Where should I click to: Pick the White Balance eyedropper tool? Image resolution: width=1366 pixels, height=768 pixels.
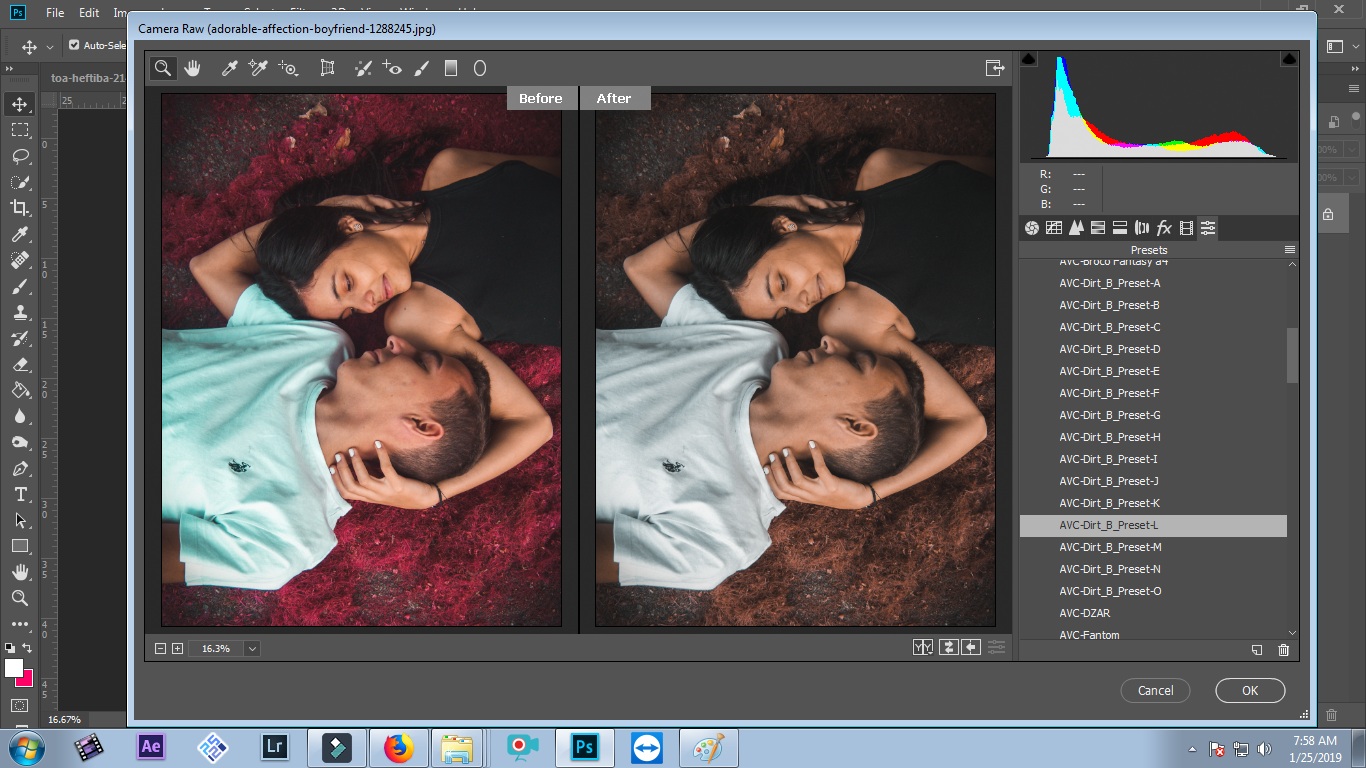[x=229, y=68]
